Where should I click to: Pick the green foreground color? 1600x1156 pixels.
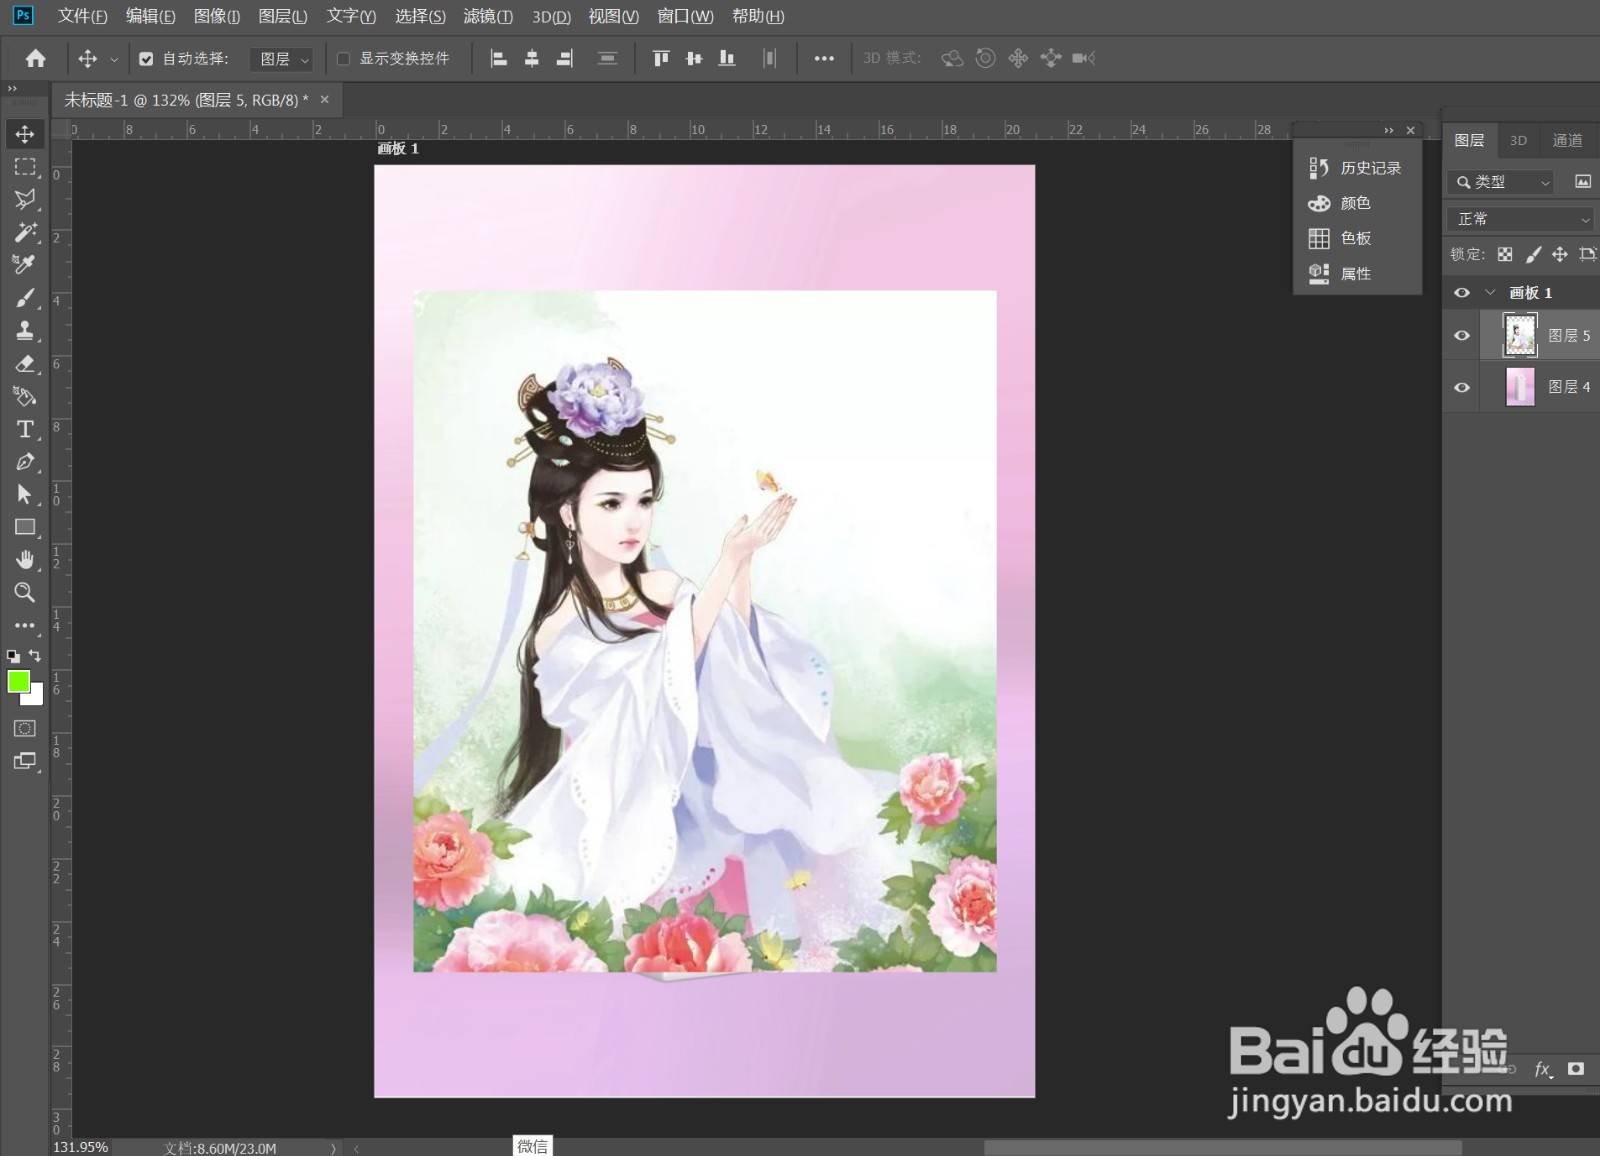(x=18, y=681)
